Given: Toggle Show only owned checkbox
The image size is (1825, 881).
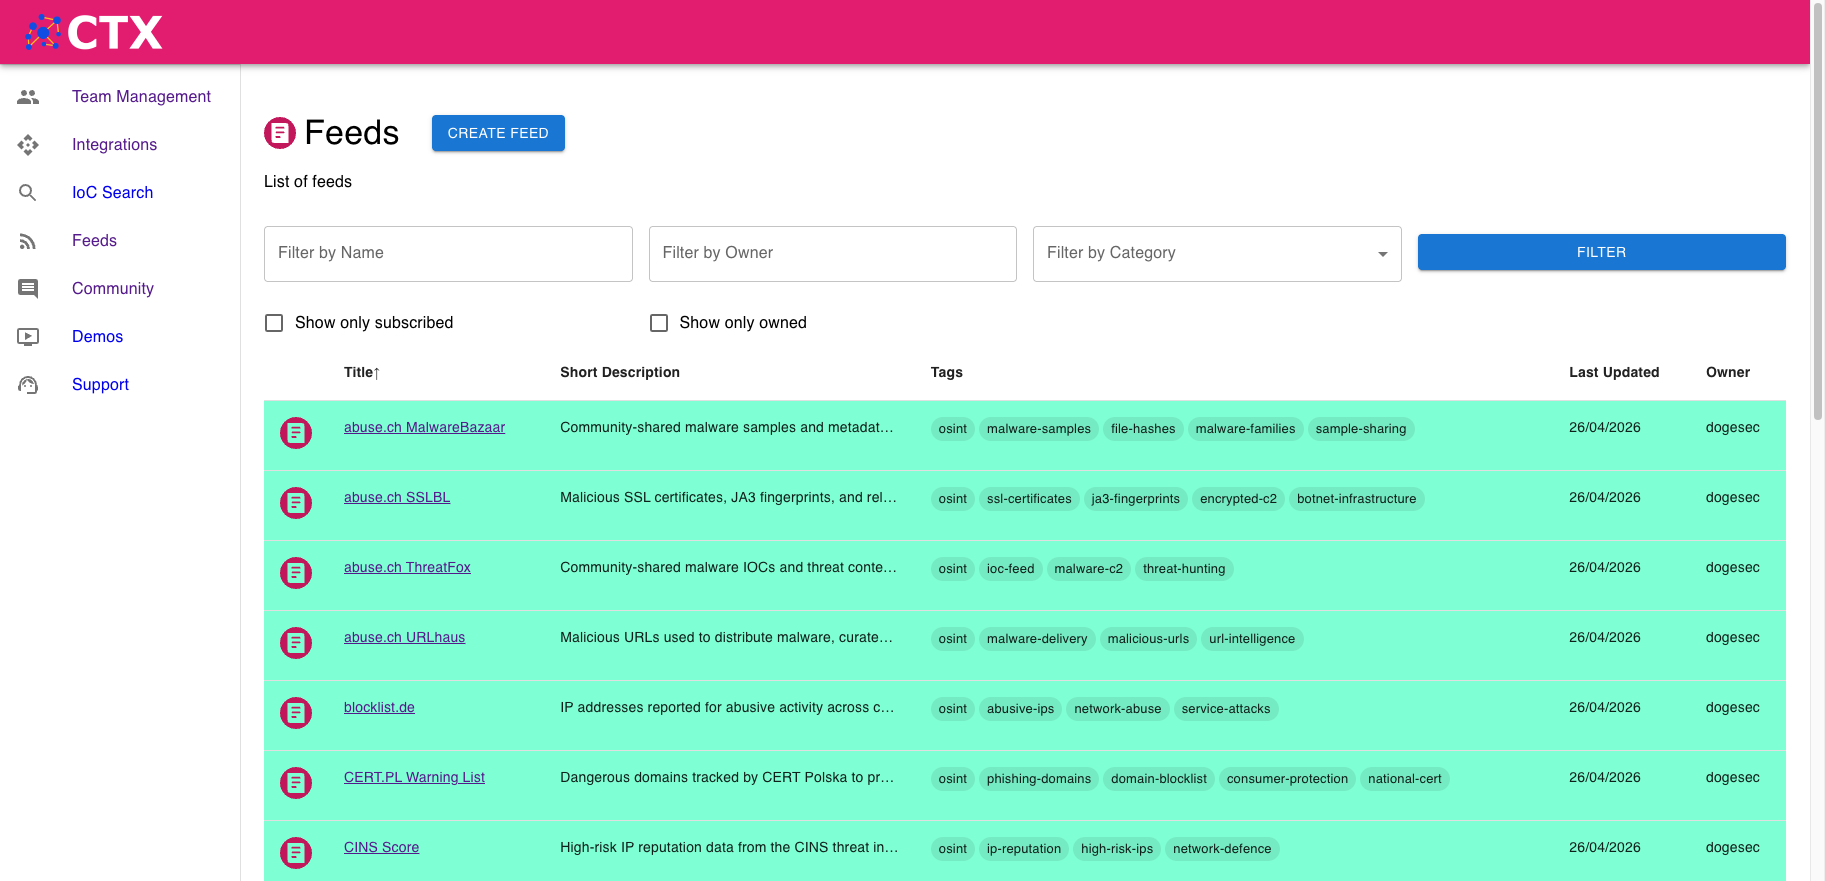Looking at the screenshot, I should point(659,323).
